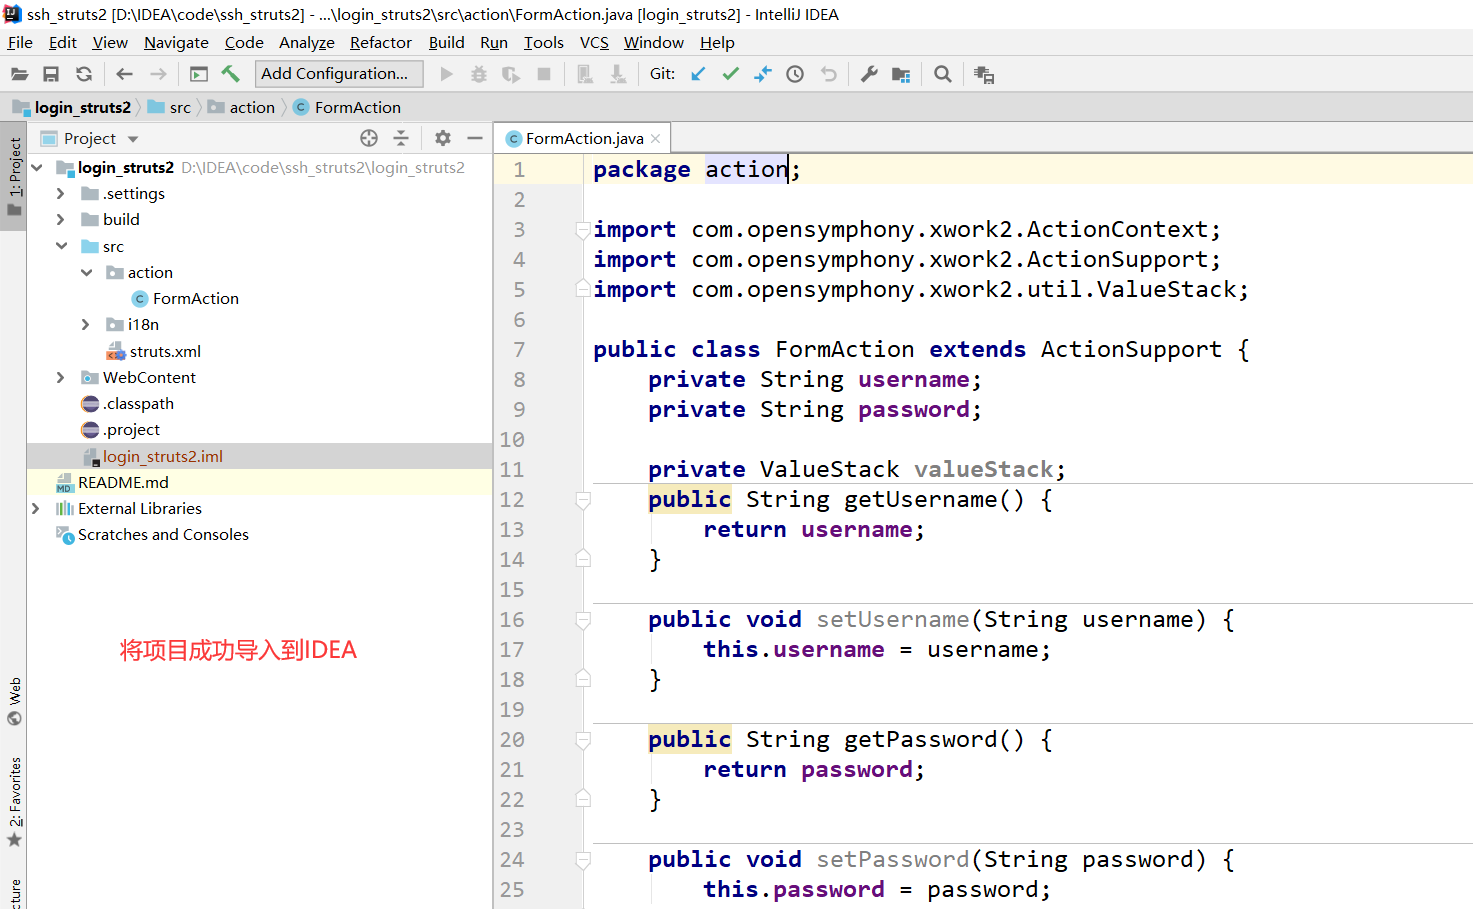Open Project panel gear settings
The height and width of the screenshot is (909, 1473).
click(x=443, y=138)
